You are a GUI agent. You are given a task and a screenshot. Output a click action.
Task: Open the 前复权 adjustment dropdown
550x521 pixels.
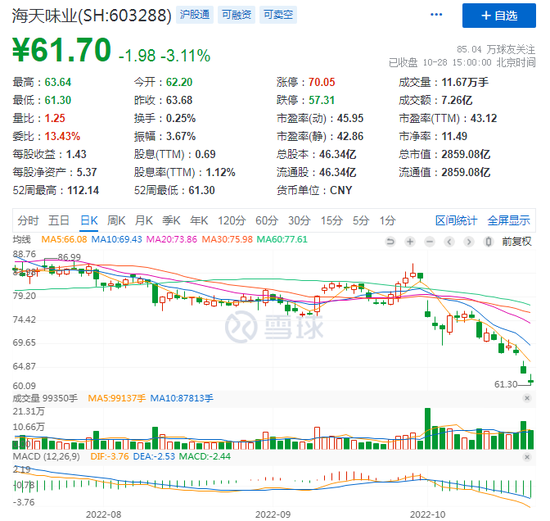516,242
